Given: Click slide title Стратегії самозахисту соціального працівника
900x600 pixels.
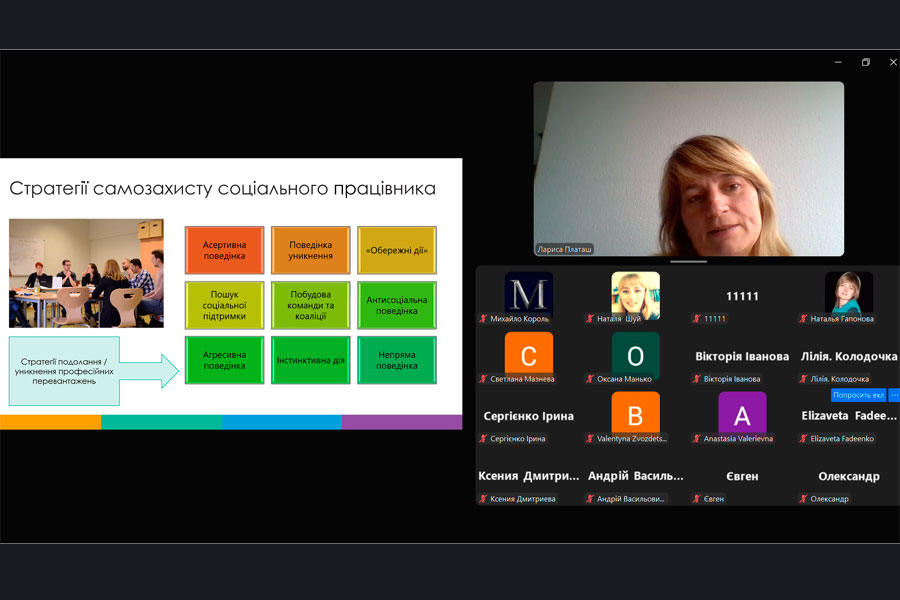Looking at the screenshot, I should (223, 188).
